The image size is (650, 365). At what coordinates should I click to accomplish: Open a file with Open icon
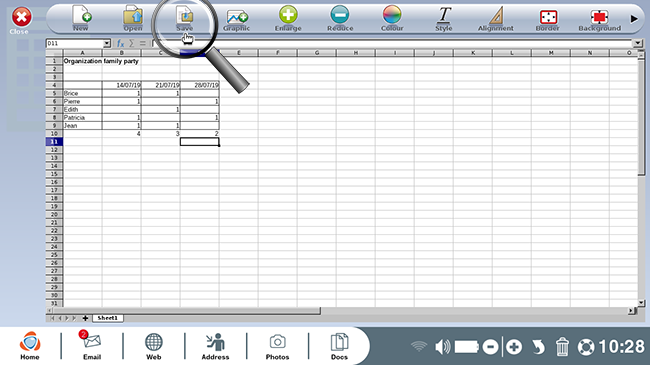tap(133, 18)
